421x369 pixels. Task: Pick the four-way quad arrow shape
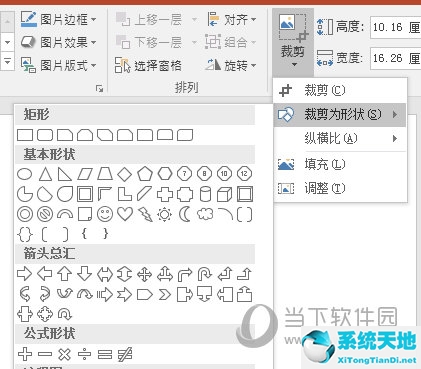(145, 275)
